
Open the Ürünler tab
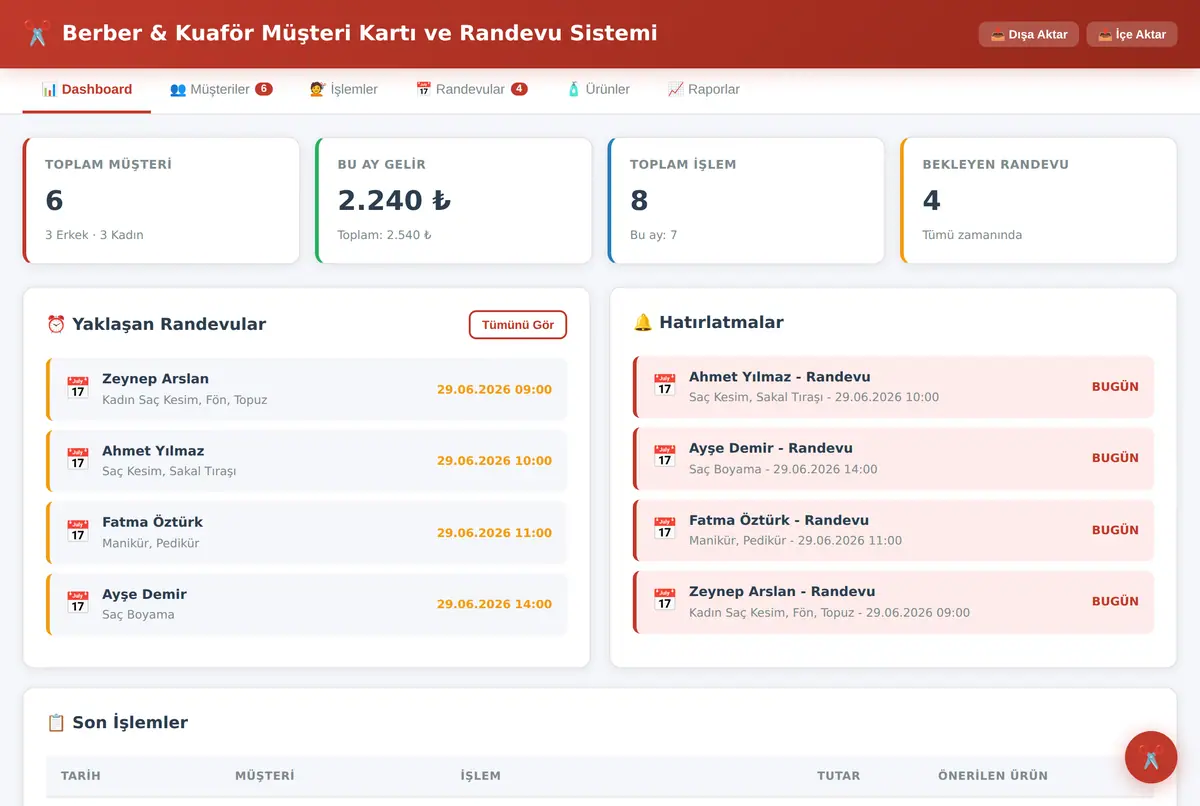(x=598, y=89)
